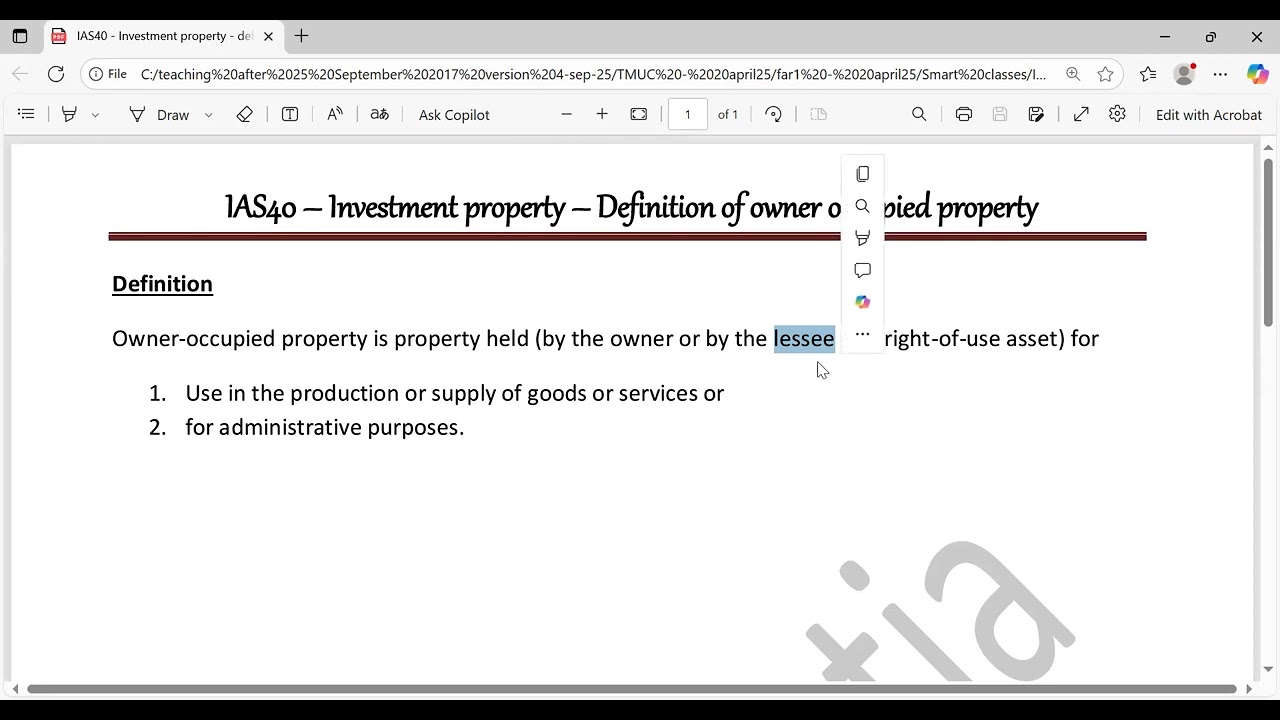1280x720 pixels.
Task: Expand the Draw options dropdown
Action: pos(208,115)
